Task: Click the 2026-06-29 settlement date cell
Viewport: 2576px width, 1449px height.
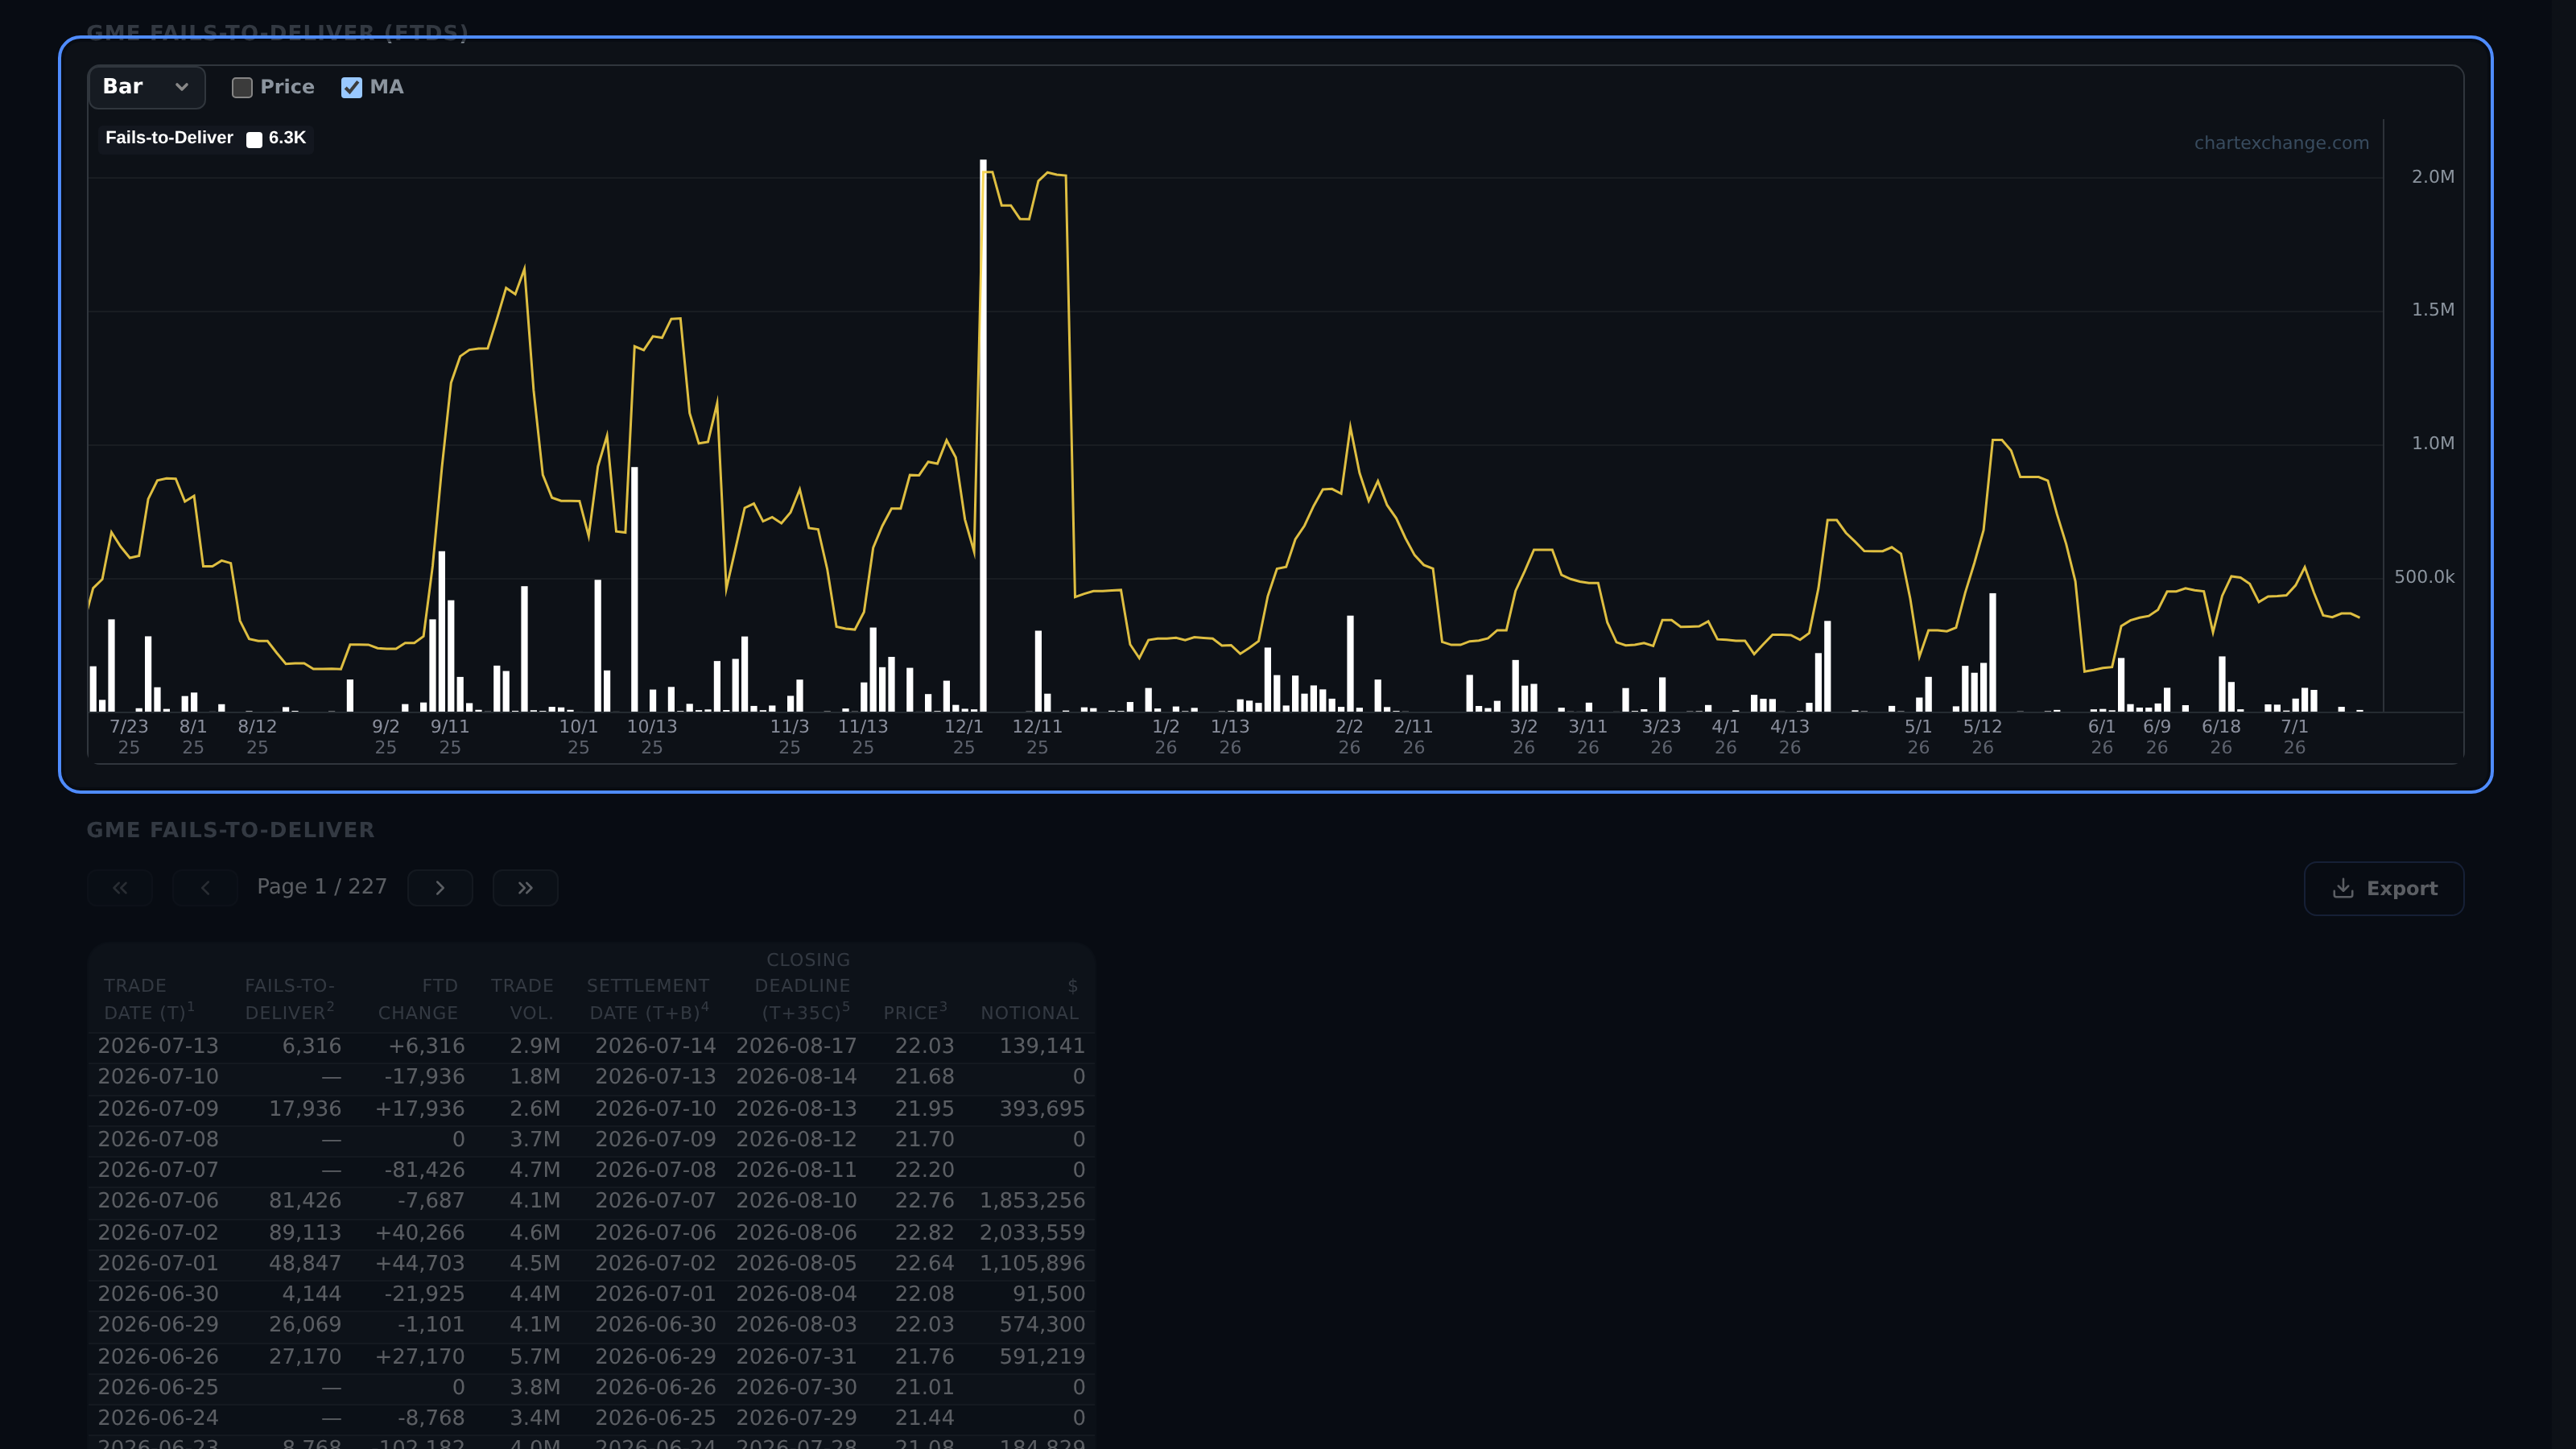Action: (655, 1356)
